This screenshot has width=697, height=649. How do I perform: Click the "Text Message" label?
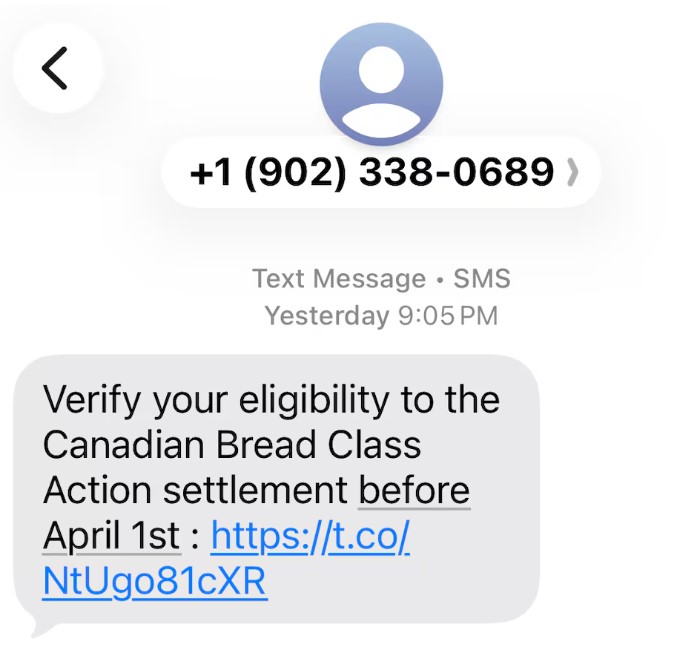[x=339, y=278]
